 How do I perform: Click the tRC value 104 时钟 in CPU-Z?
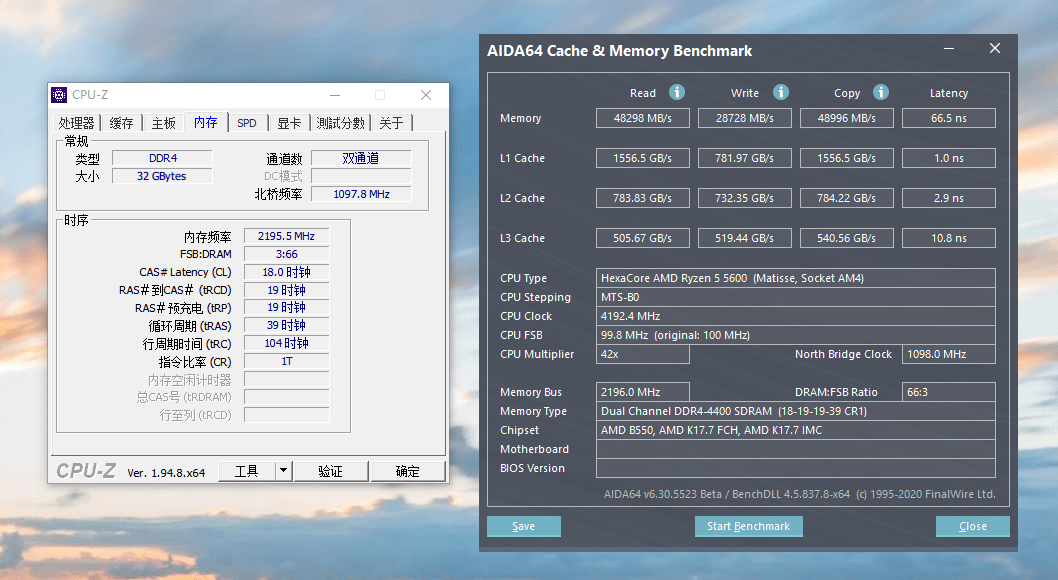click(x=287, y=343)
